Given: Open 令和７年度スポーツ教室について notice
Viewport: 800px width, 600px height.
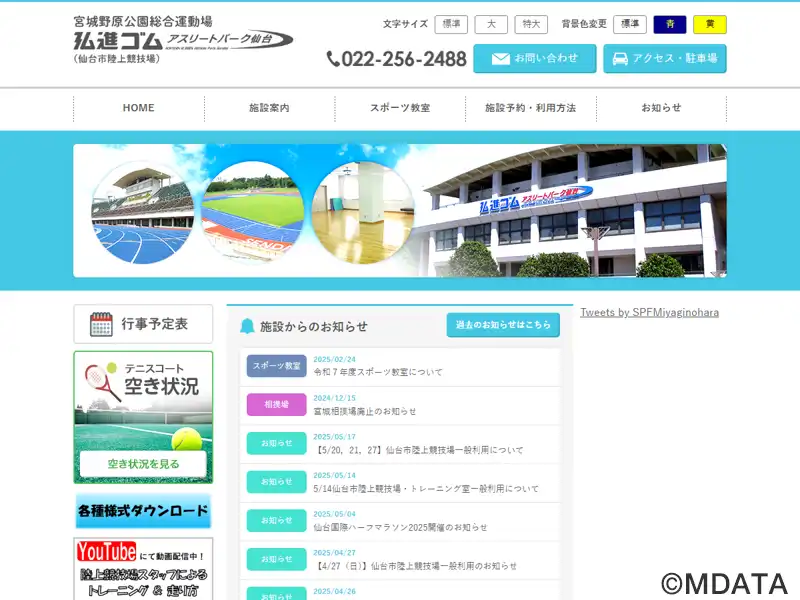Looking at the screenshot, I should pyautogui.click(x=378, y=372).
